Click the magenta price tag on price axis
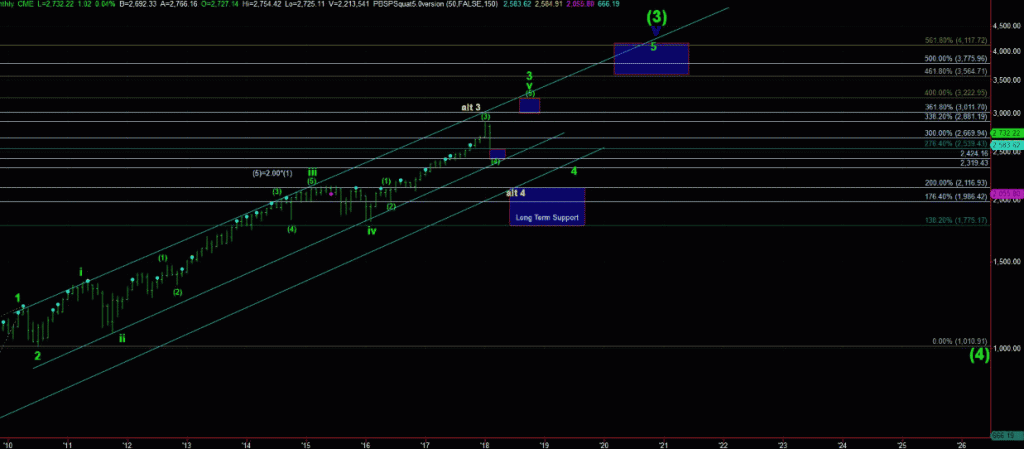1024x449 pixels. (1006, 194)
